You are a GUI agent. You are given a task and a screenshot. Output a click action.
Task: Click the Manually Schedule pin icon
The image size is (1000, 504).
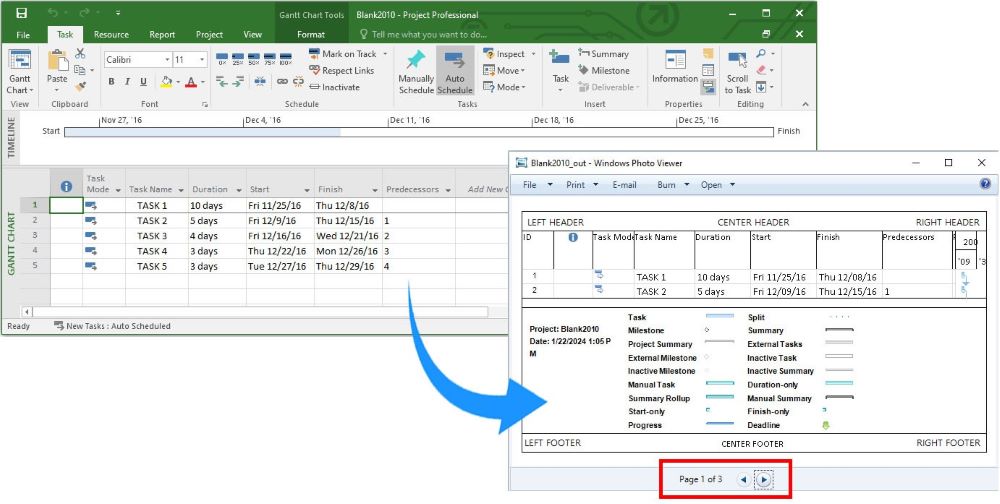coord(416,61)
